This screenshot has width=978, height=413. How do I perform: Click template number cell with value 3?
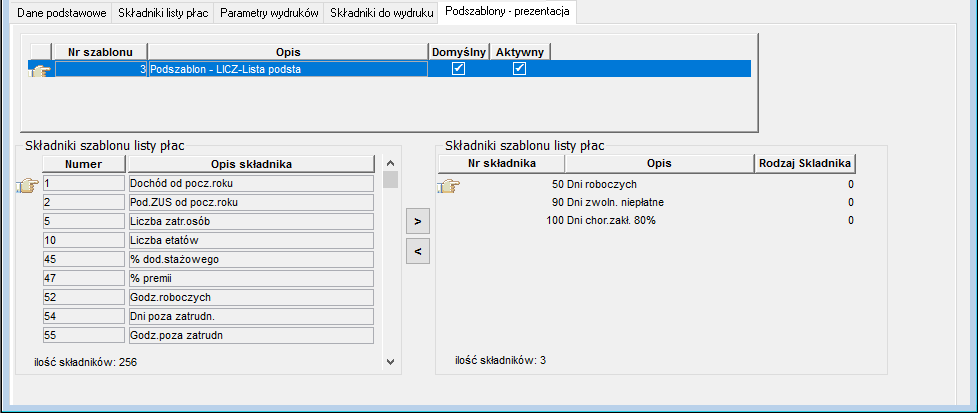click(101, 69)
